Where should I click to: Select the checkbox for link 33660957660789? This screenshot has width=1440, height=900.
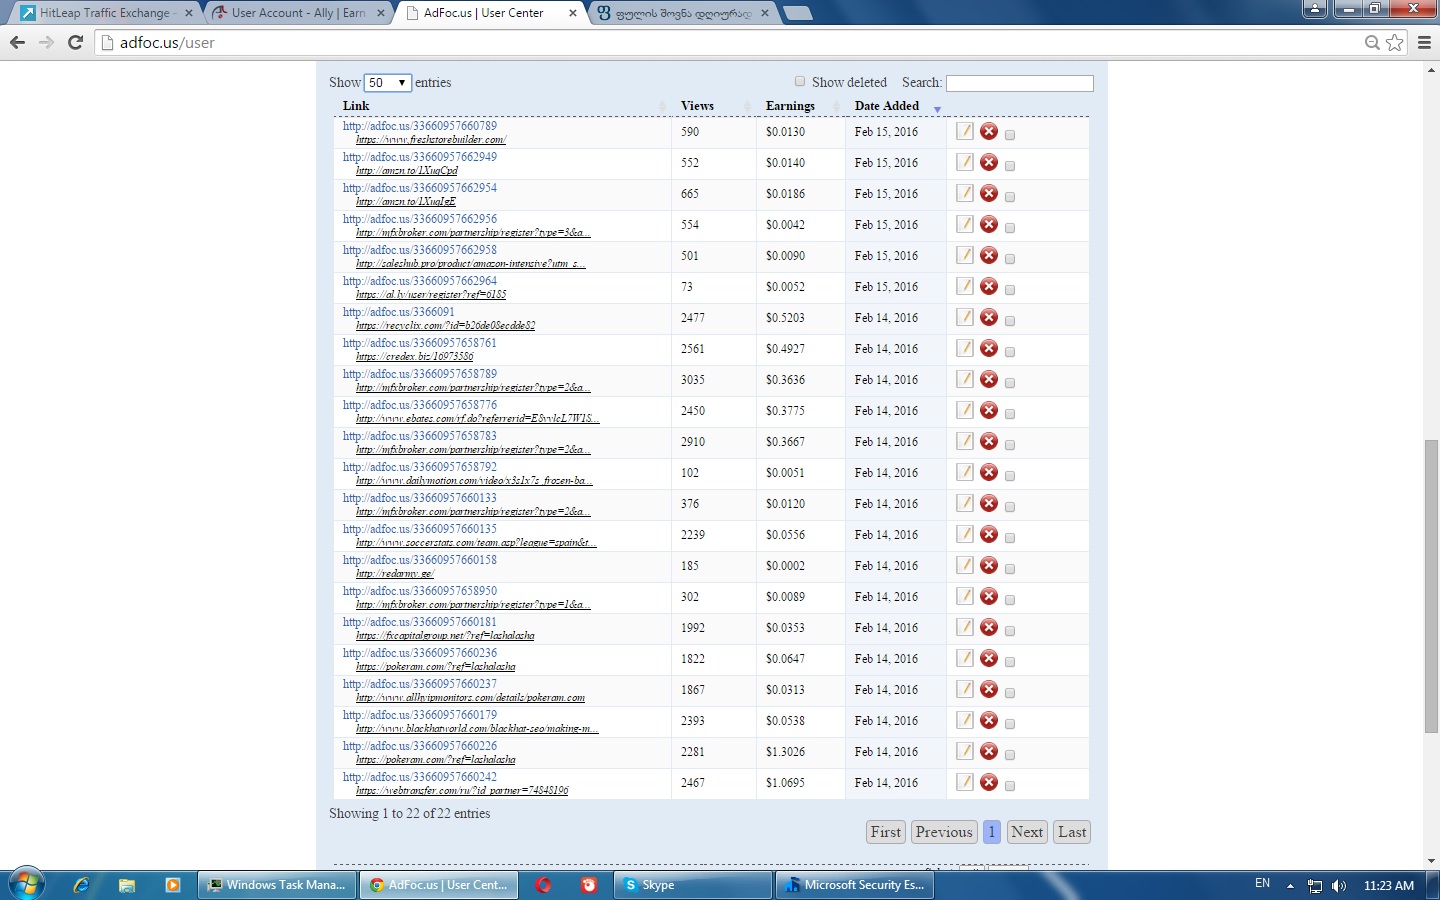point(1010,135)
